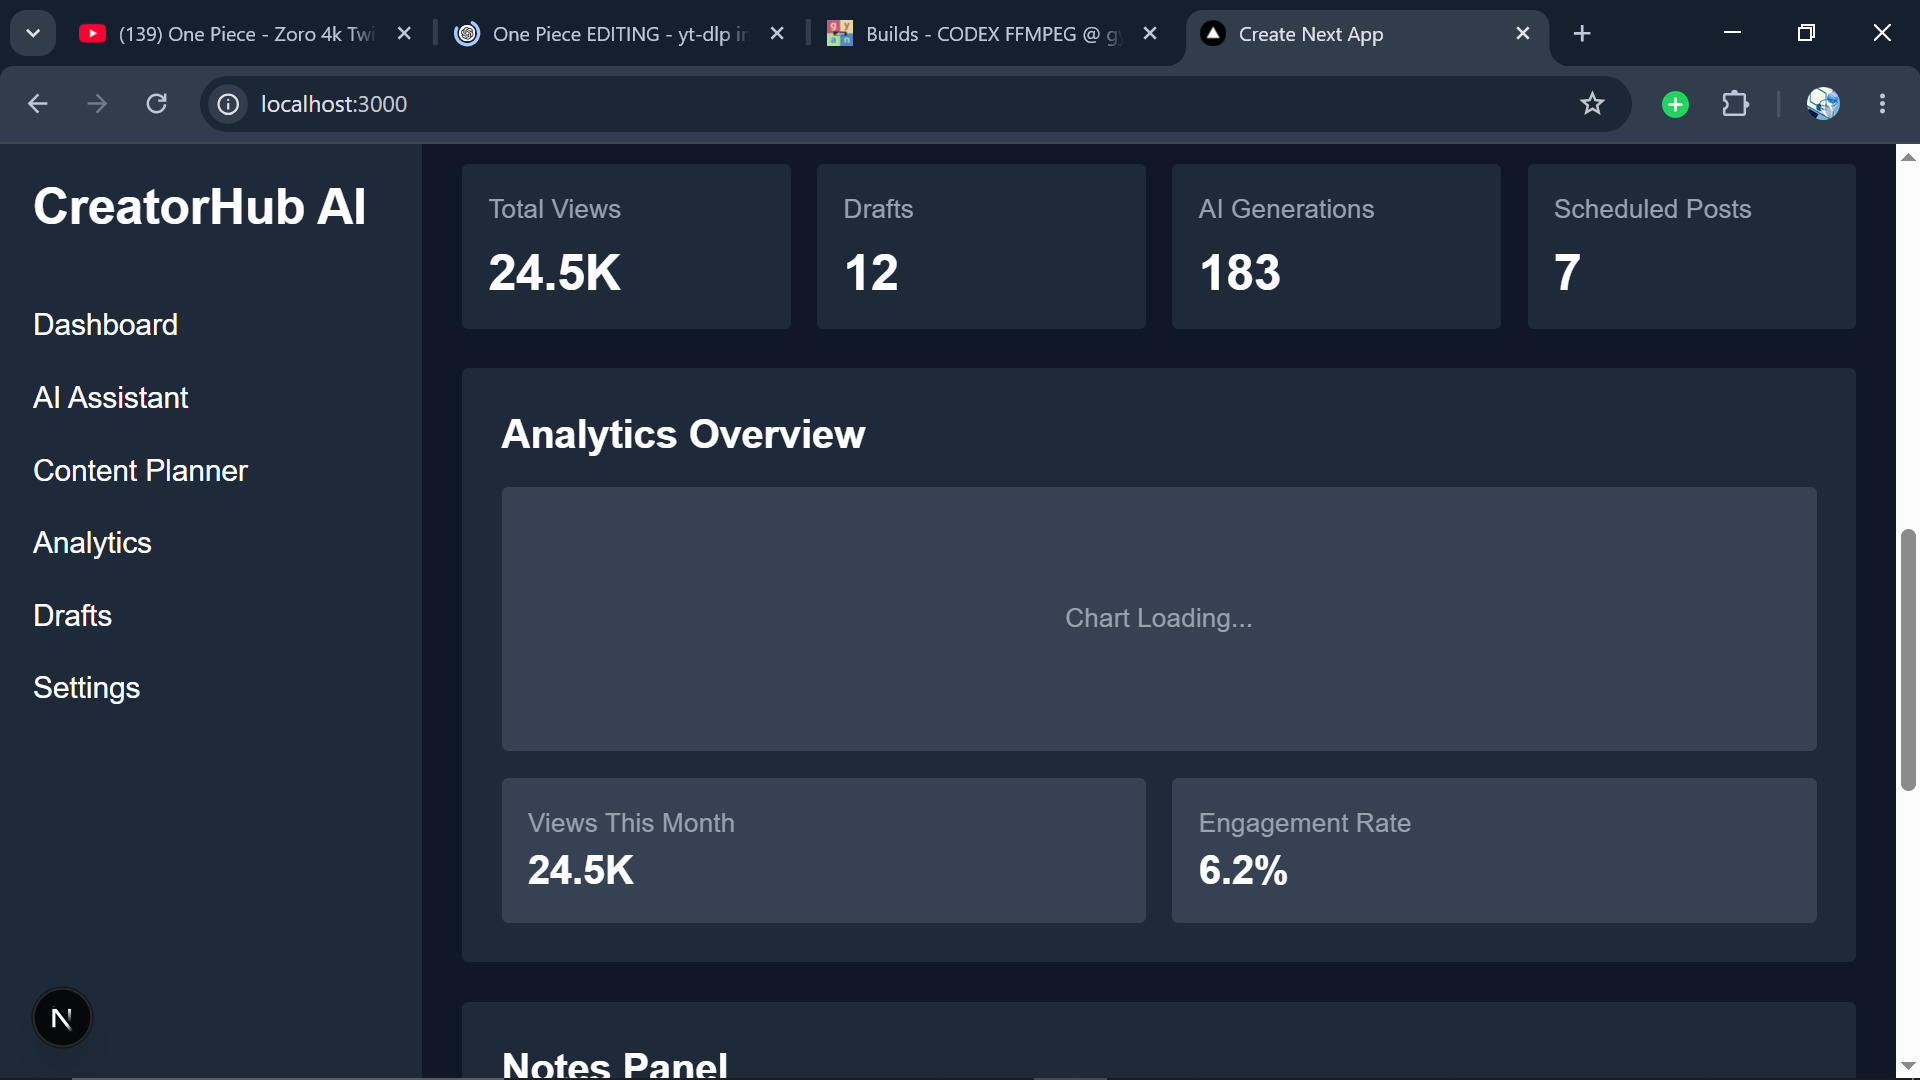Screen dimensions: 1920x1080
Task: Select the AI Generations stat card
Action: click(1336, 247)
